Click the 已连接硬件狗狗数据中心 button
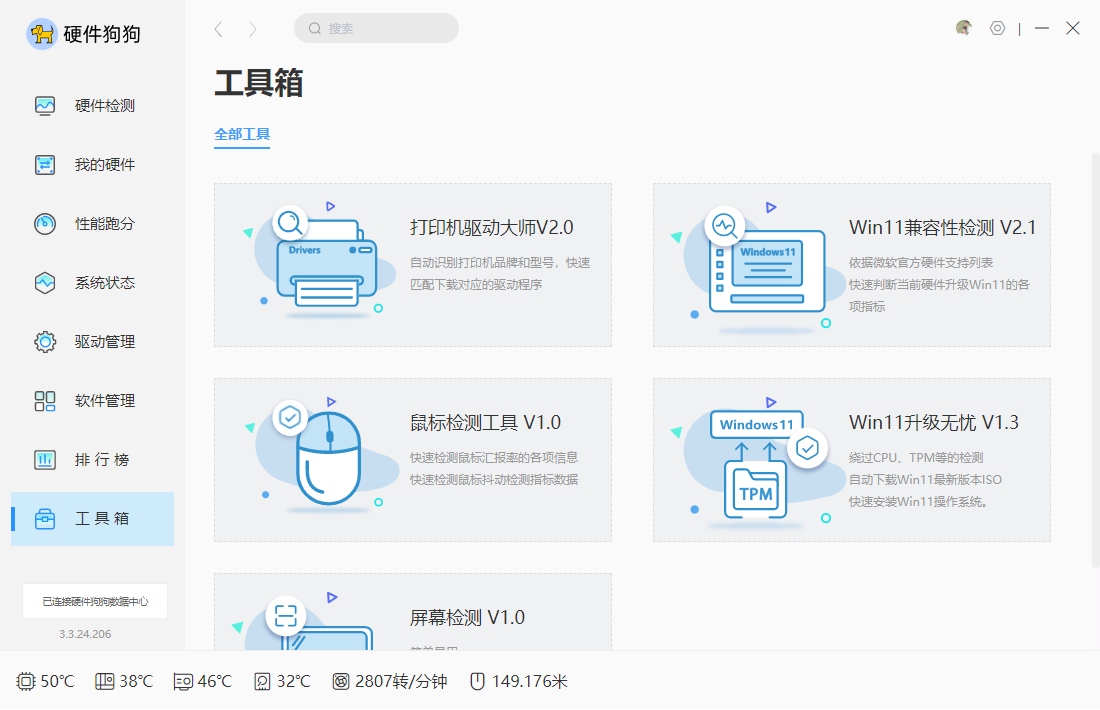This screenshot has width=1100, height=710. (95, 601)
